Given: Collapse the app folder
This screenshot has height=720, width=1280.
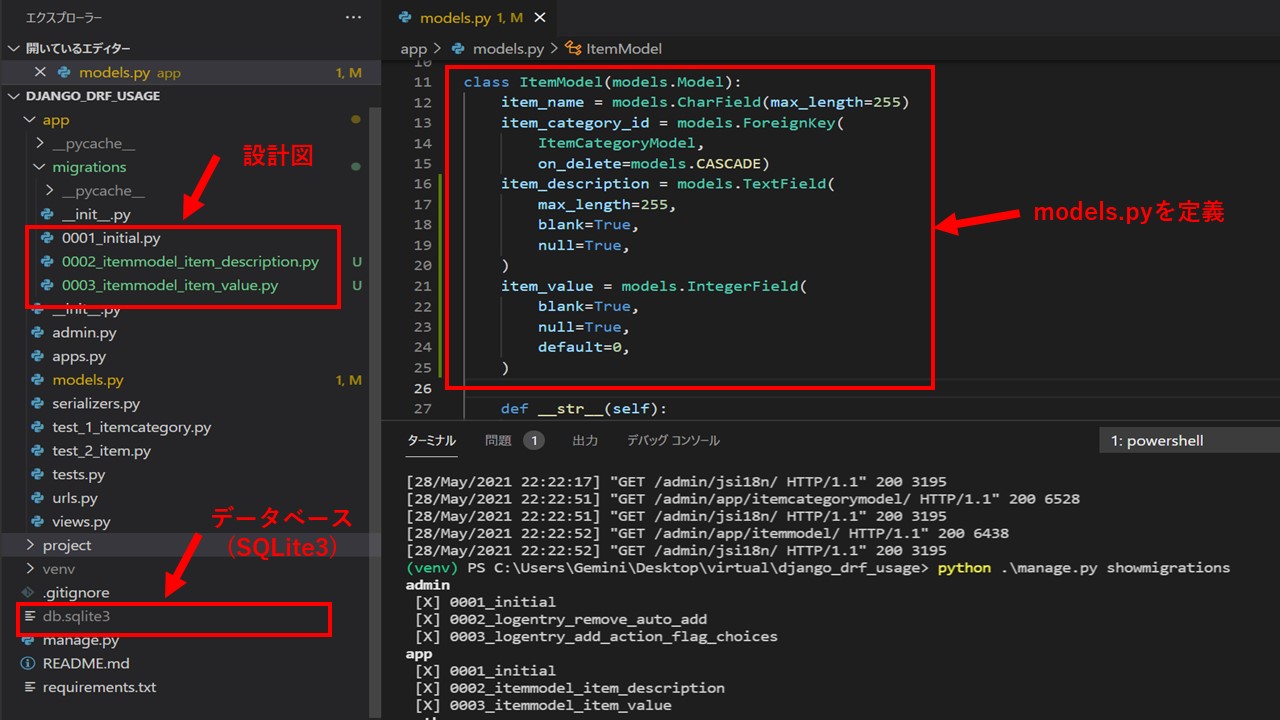Looking at the screenshot, I should (x=28, y=120).
